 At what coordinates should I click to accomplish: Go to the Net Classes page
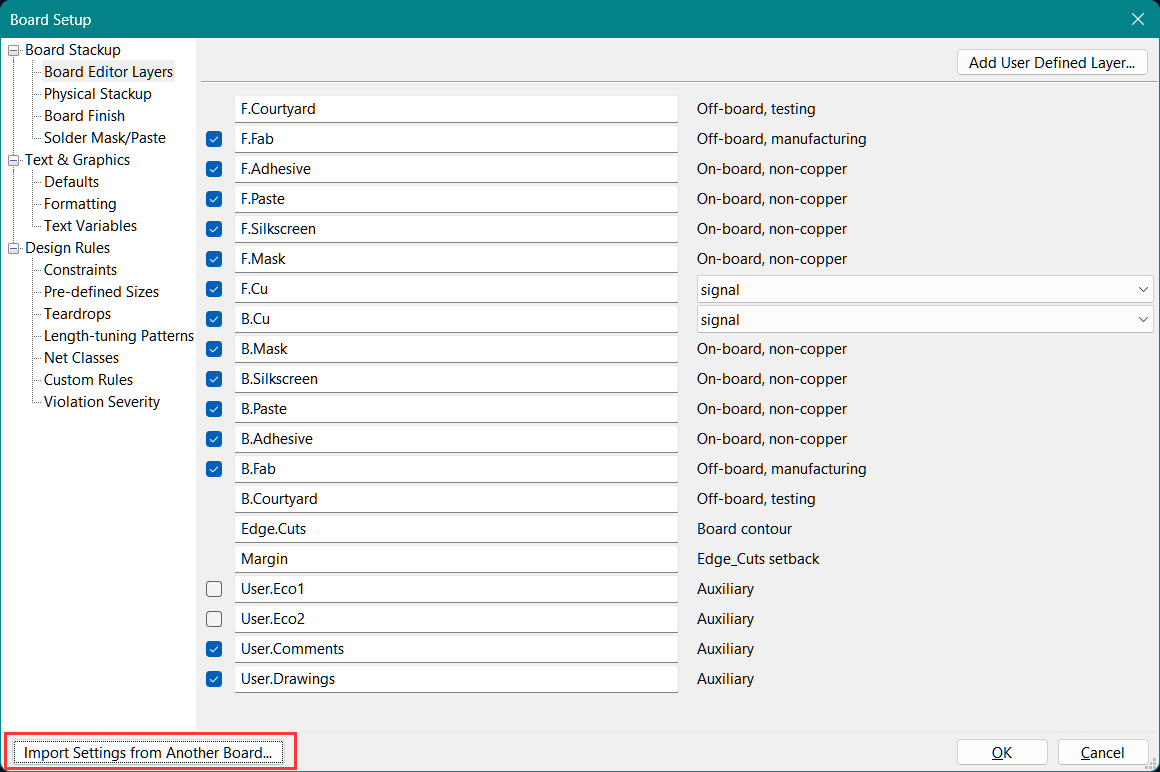click(81, 358)
